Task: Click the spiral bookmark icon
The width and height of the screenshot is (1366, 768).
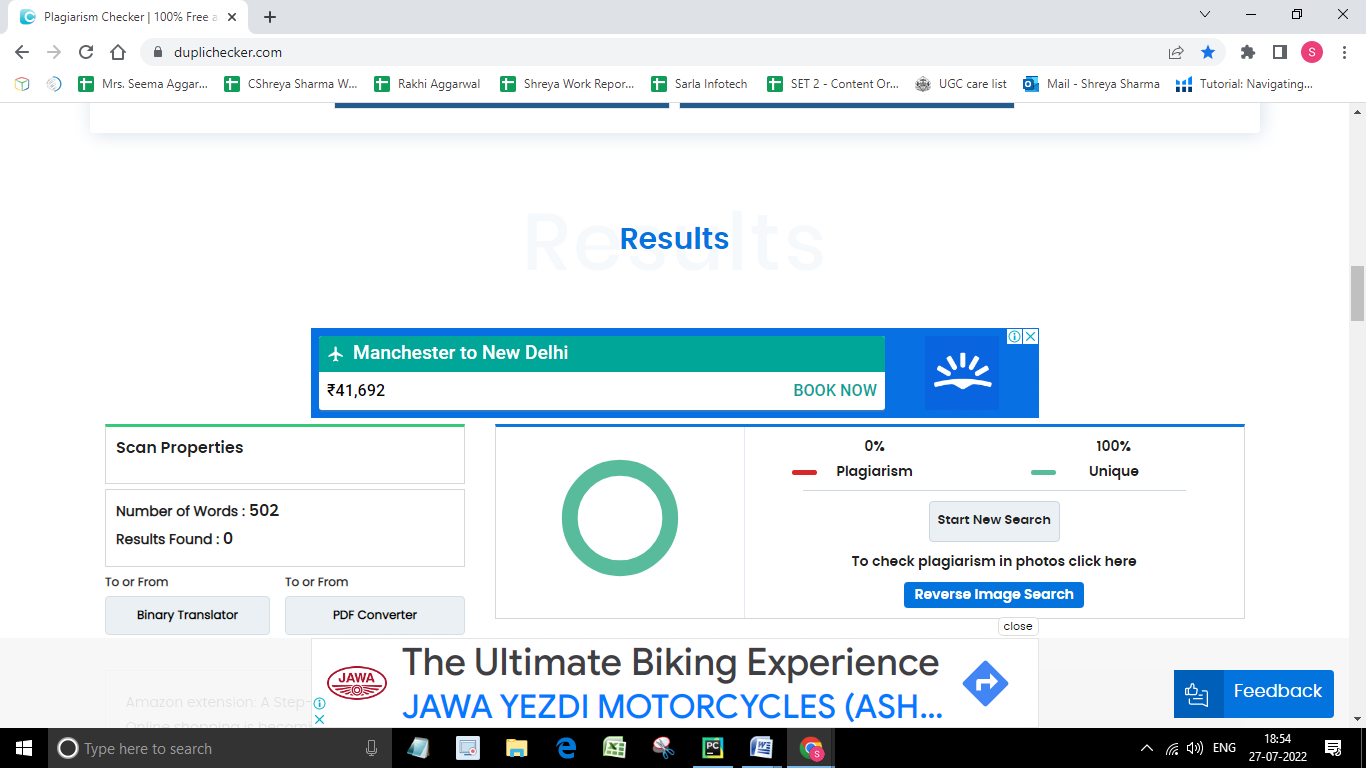Action: click(54, 84)
